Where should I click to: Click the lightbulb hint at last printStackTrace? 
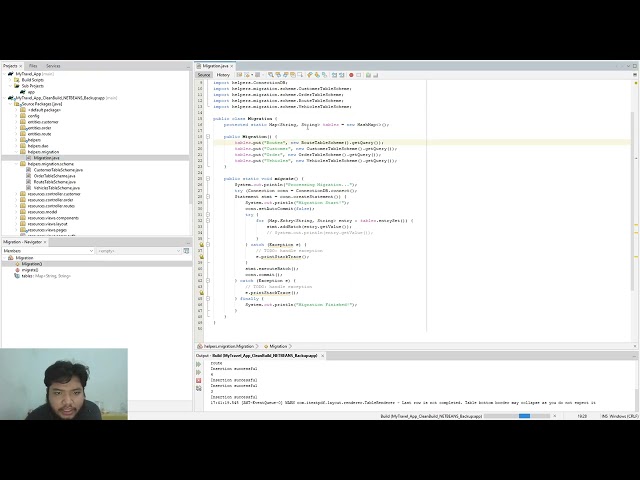click(201, 293)
